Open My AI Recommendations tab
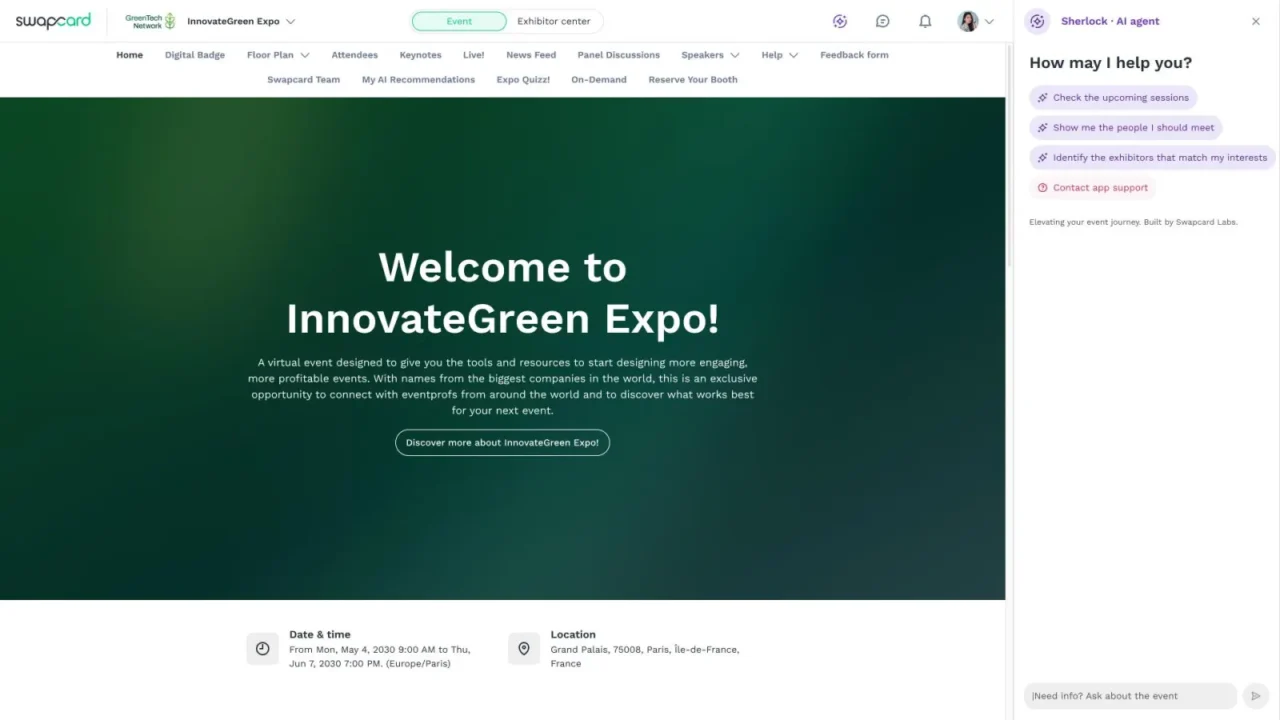Viewport: 1280px width, 720px height. 418,80
